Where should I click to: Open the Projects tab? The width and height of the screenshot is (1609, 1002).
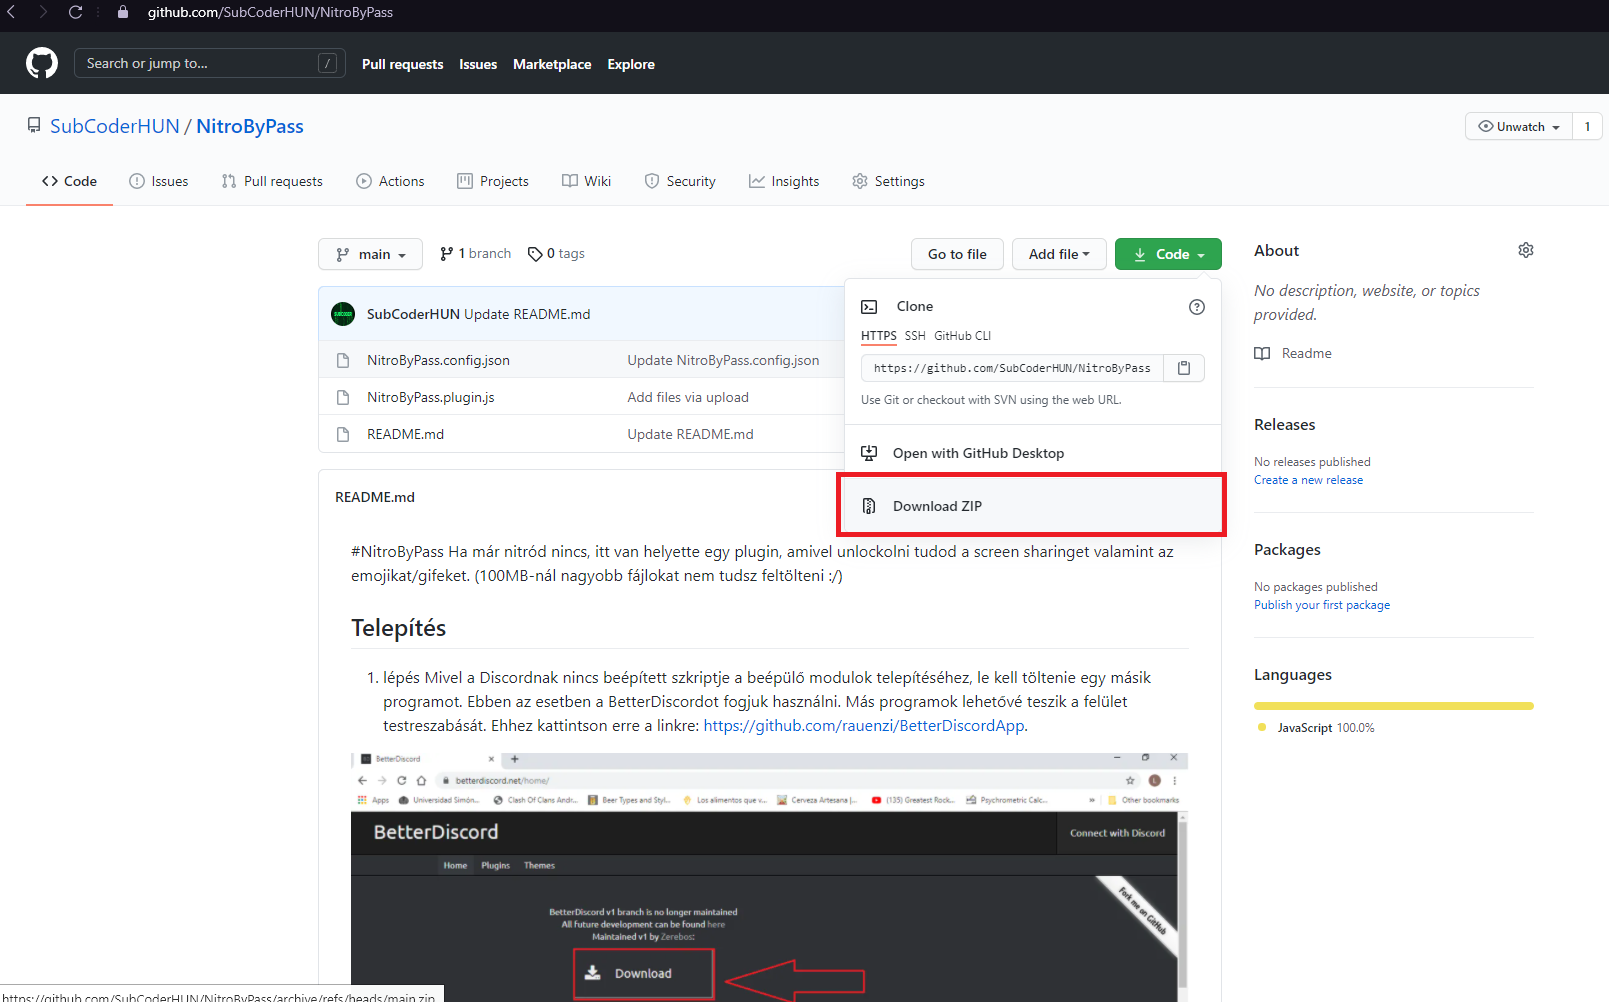(493, 181)
